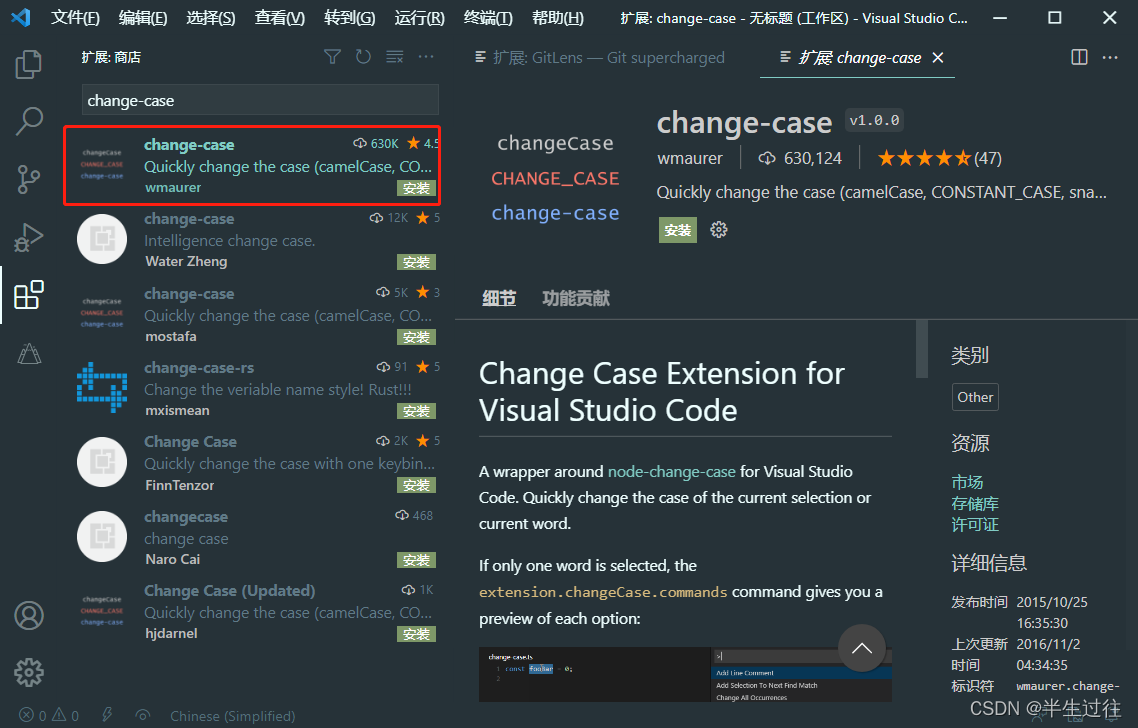Switch to the 细节 details tab

499,298
